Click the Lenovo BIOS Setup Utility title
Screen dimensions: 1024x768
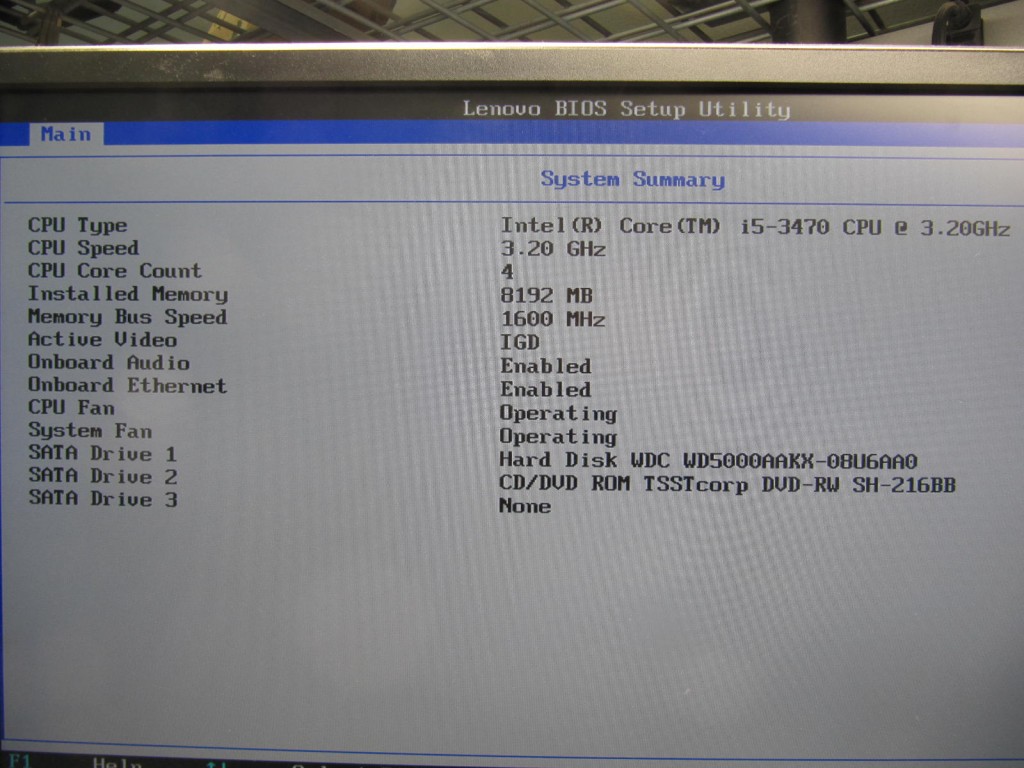click(x=626, y=108)
